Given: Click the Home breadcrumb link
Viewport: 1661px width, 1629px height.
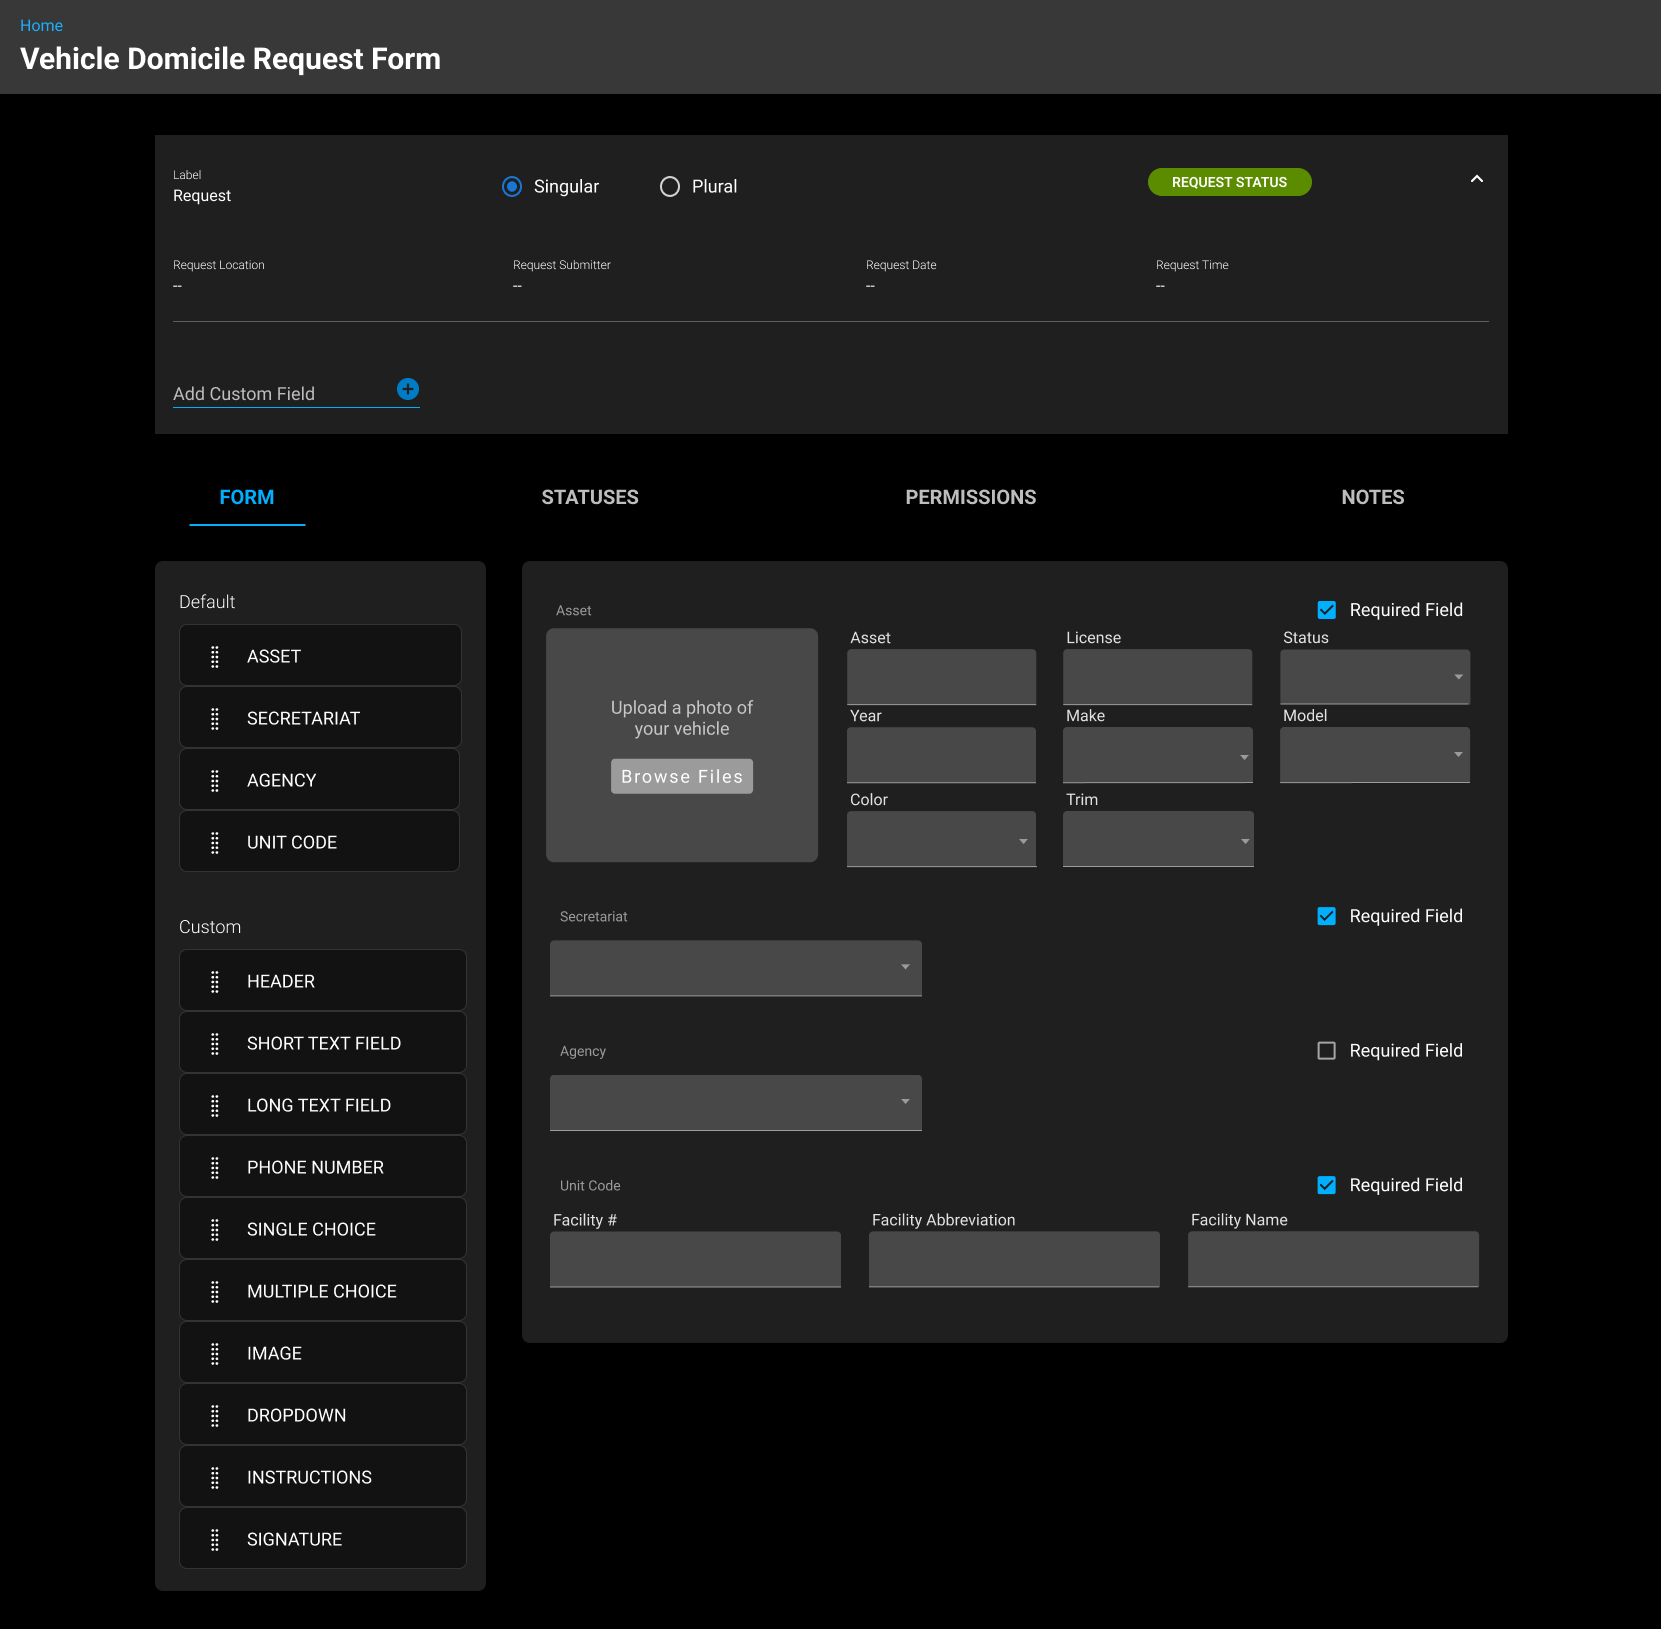Looking at the screenshot, I should pos(41,26).
